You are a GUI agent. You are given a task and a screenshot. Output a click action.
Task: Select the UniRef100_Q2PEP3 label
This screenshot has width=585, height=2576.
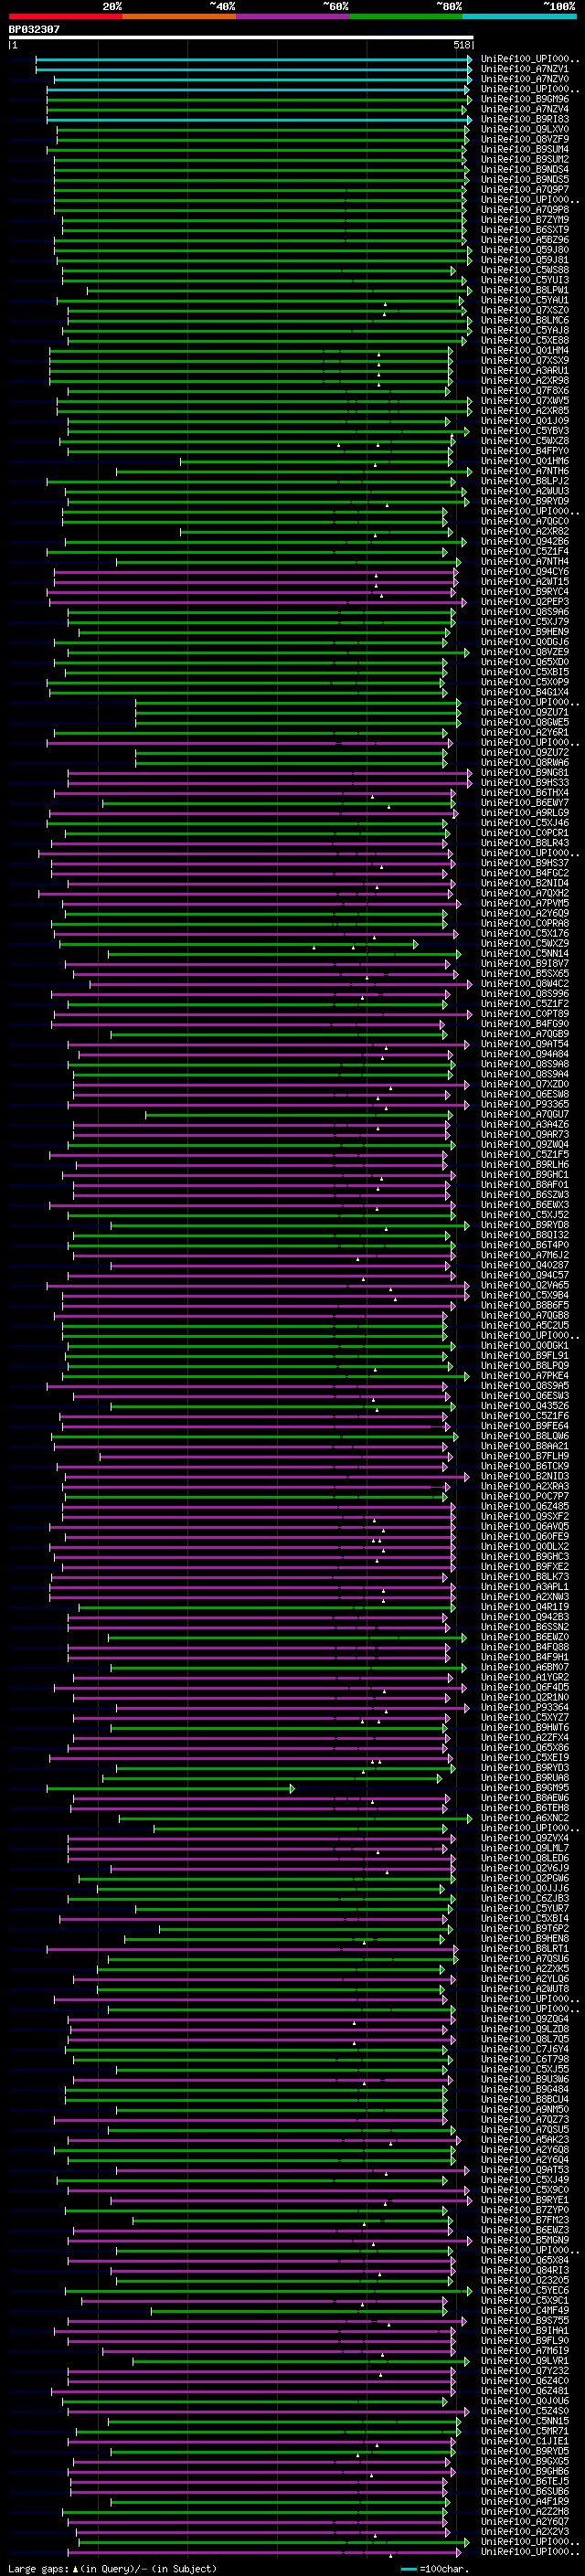click(525, 602)
